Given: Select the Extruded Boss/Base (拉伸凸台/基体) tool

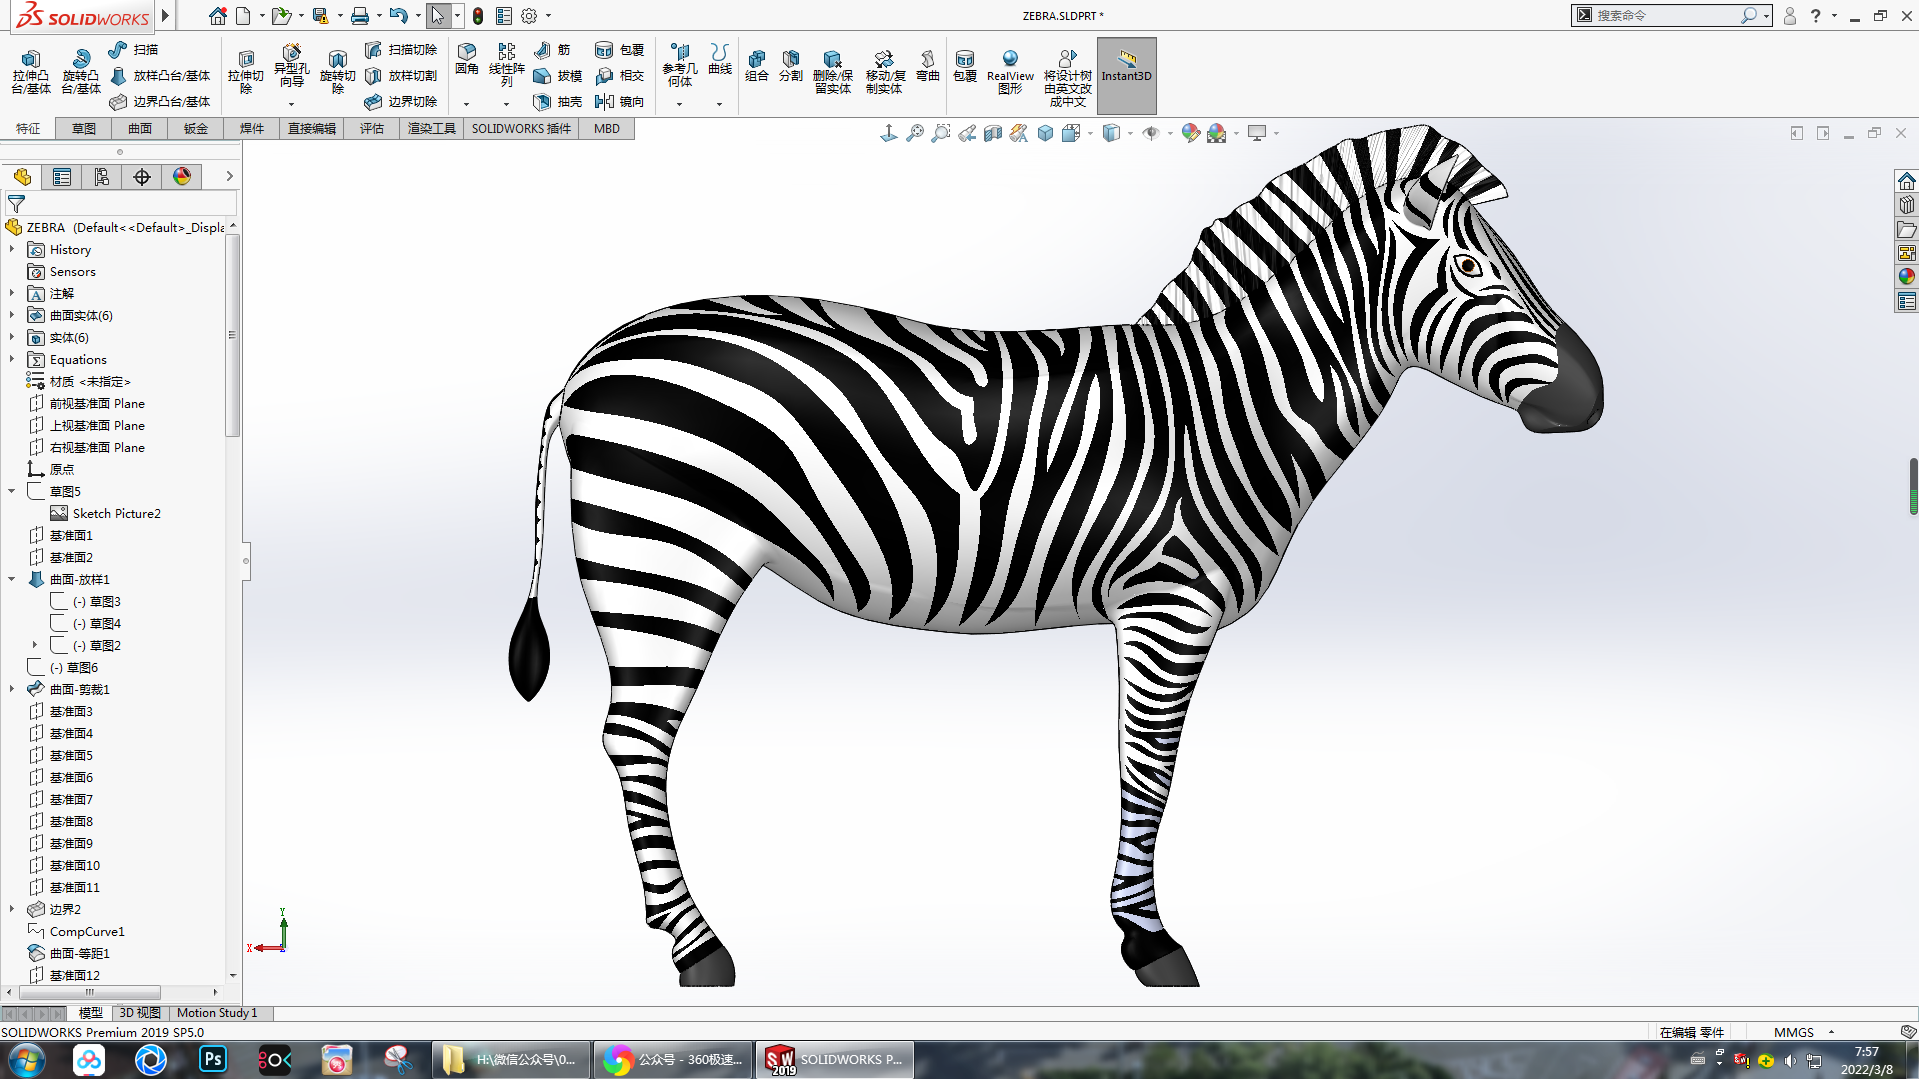Looking at the screenshot, I should 31,71.
